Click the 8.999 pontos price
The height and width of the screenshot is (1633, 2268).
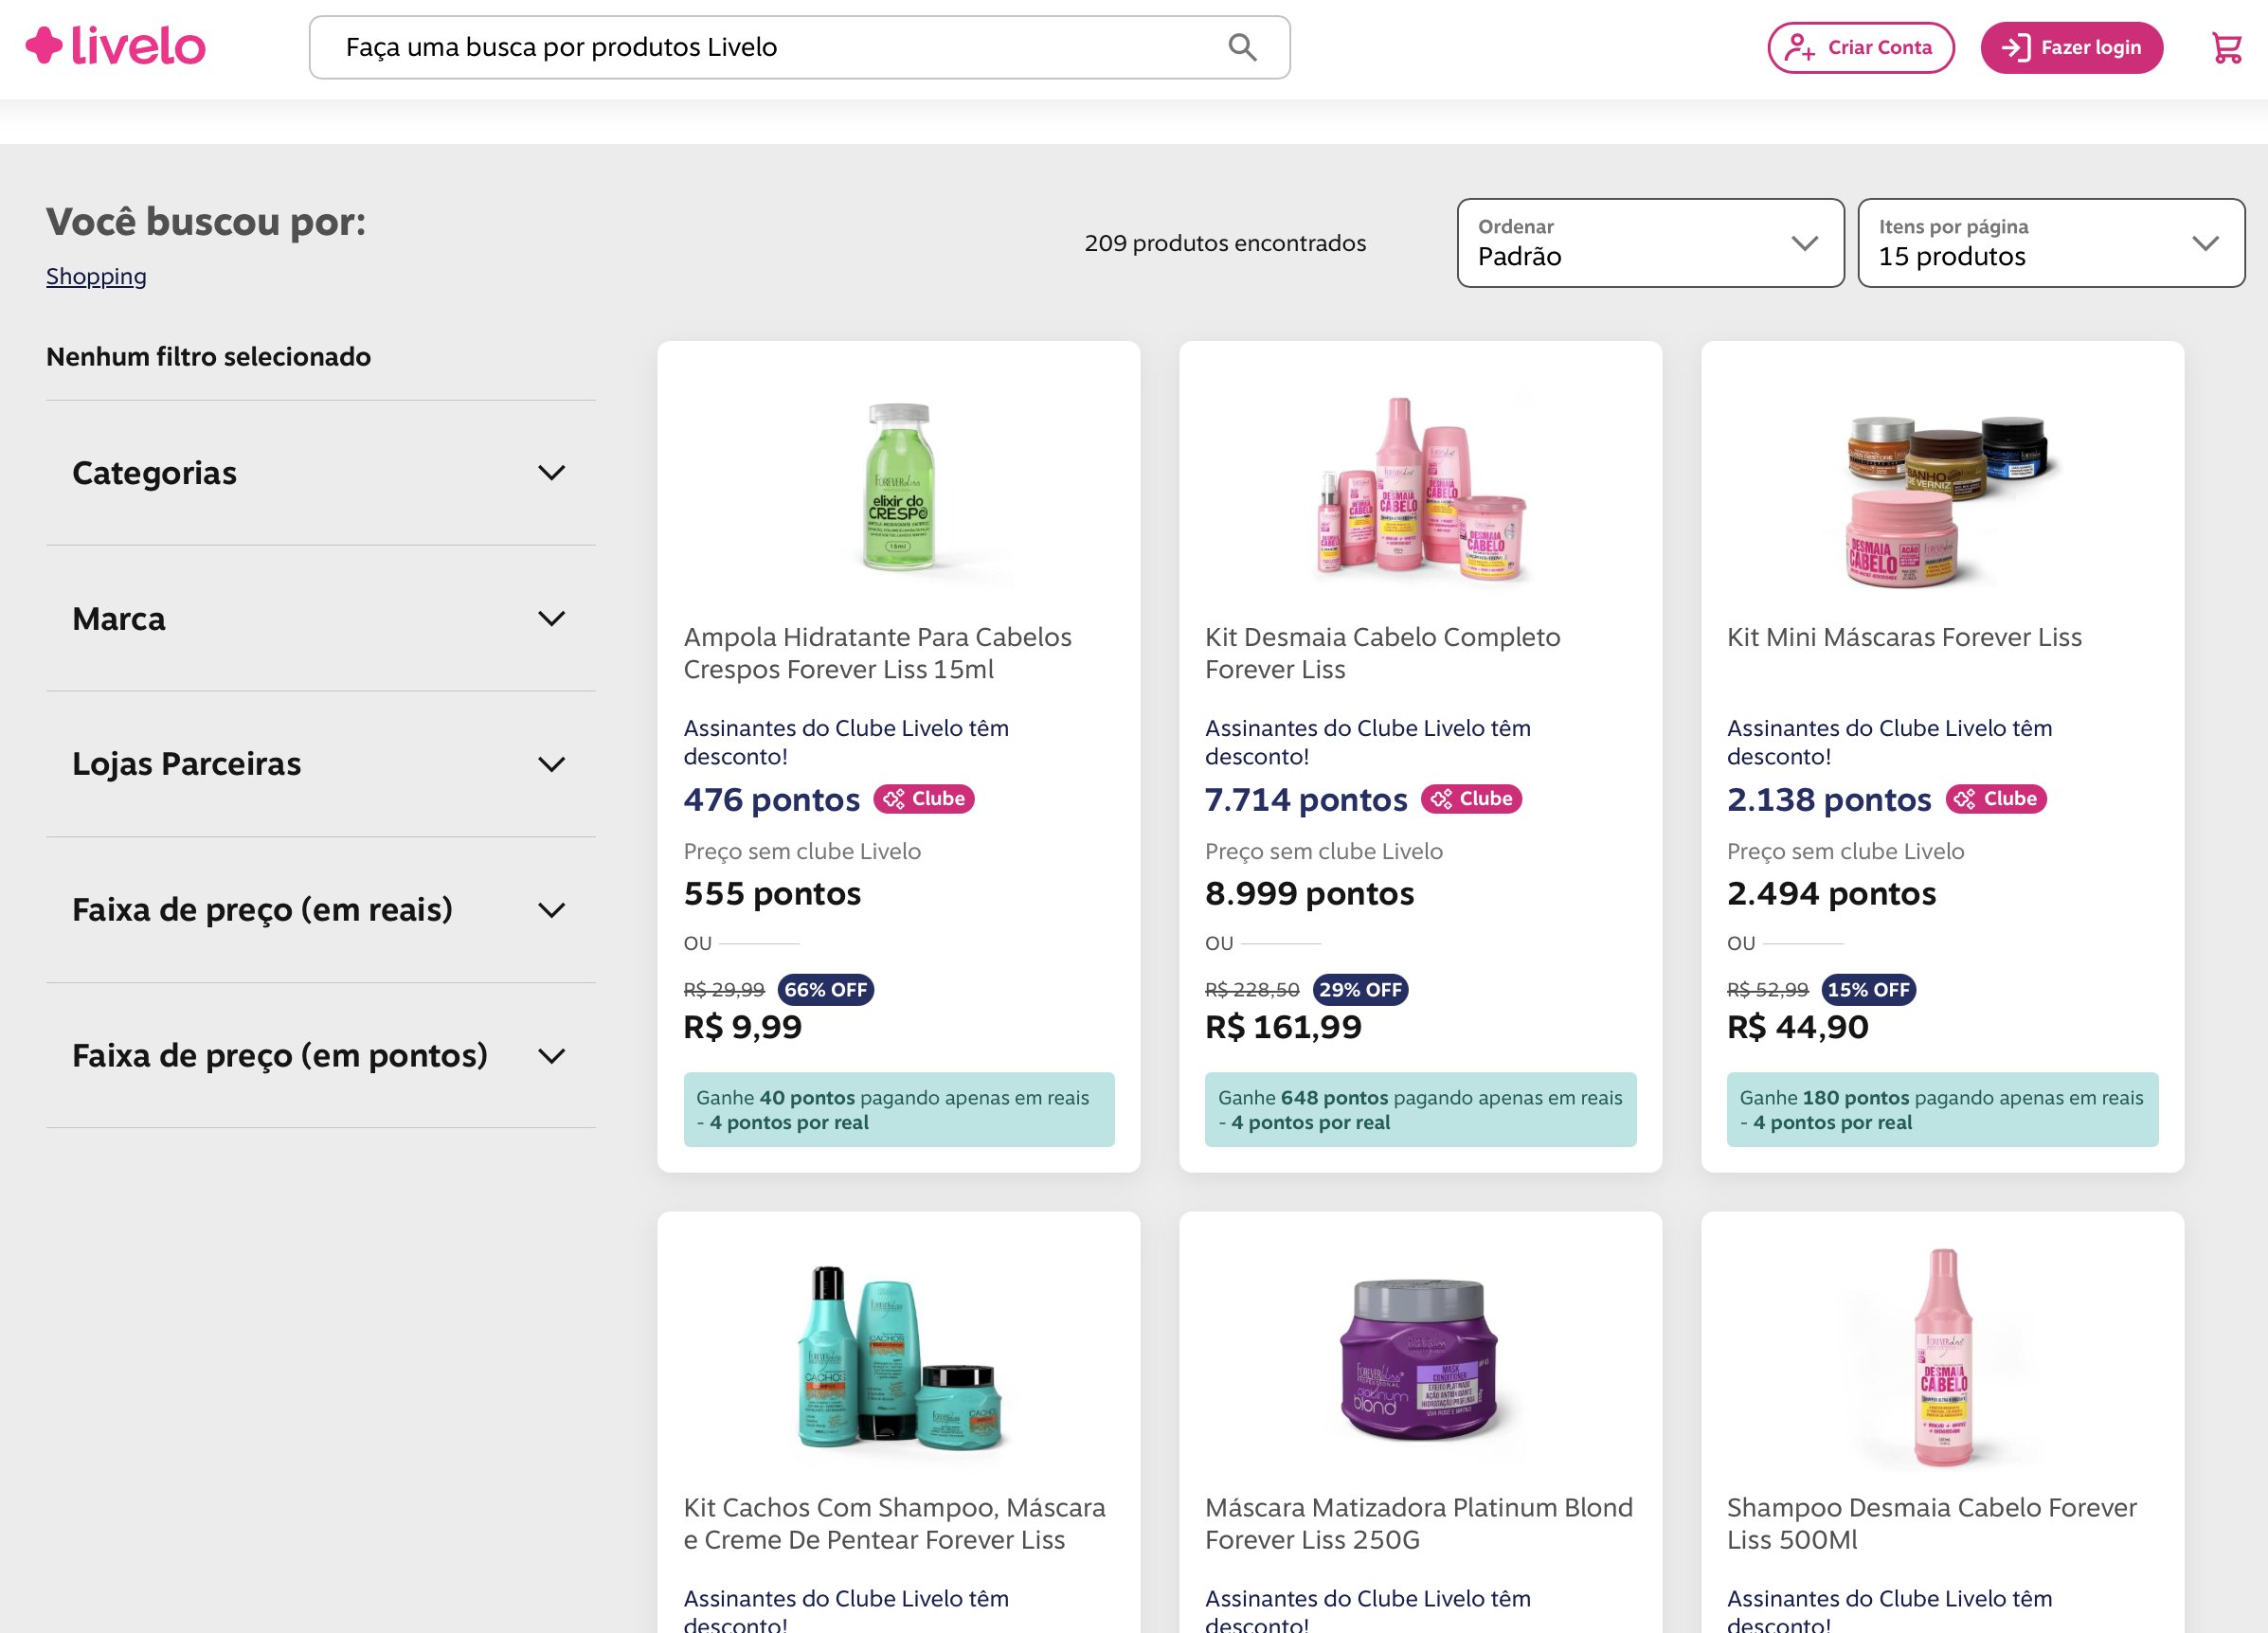pos(1309,894)
